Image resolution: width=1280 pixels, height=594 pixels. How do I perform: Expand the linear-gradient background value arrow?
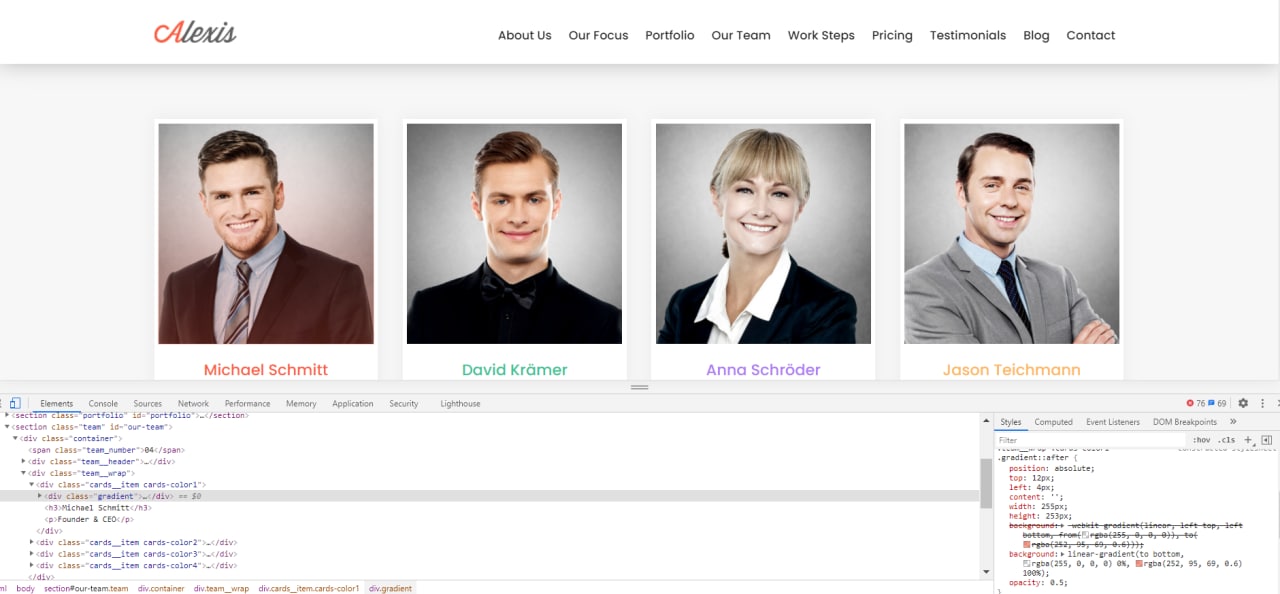tap(1062, 554)
